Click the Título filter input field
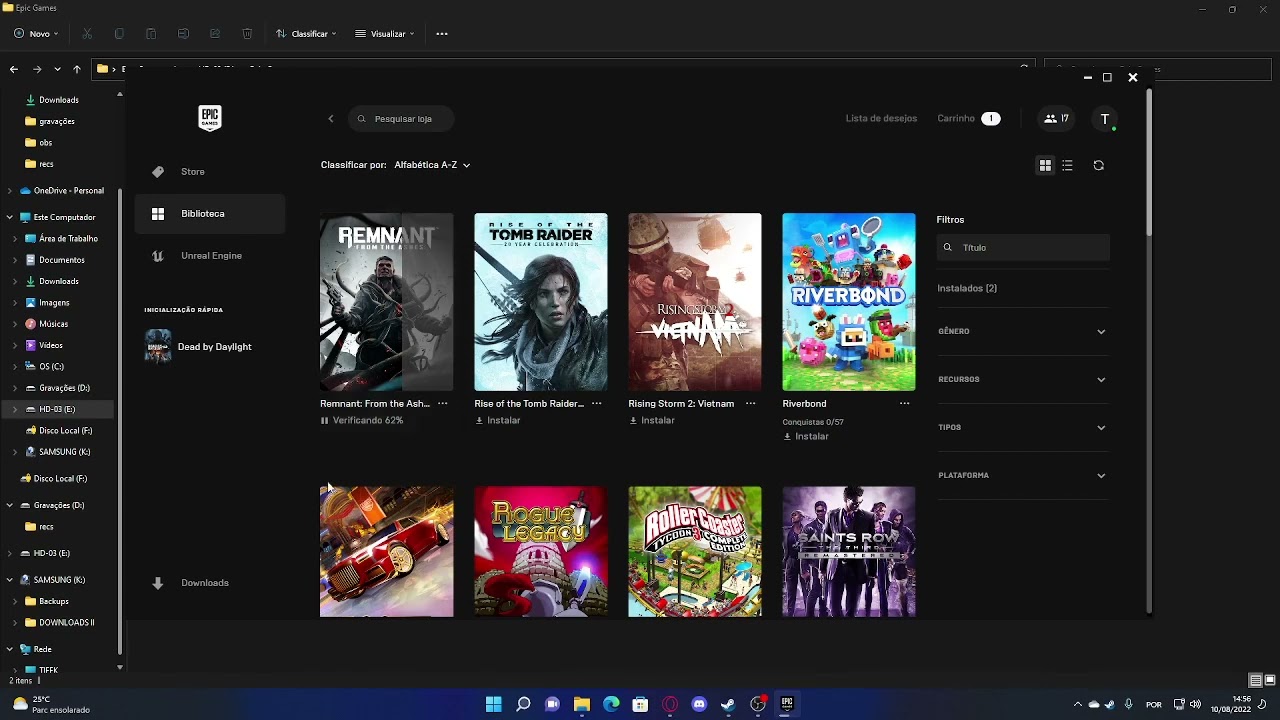 1023,248
